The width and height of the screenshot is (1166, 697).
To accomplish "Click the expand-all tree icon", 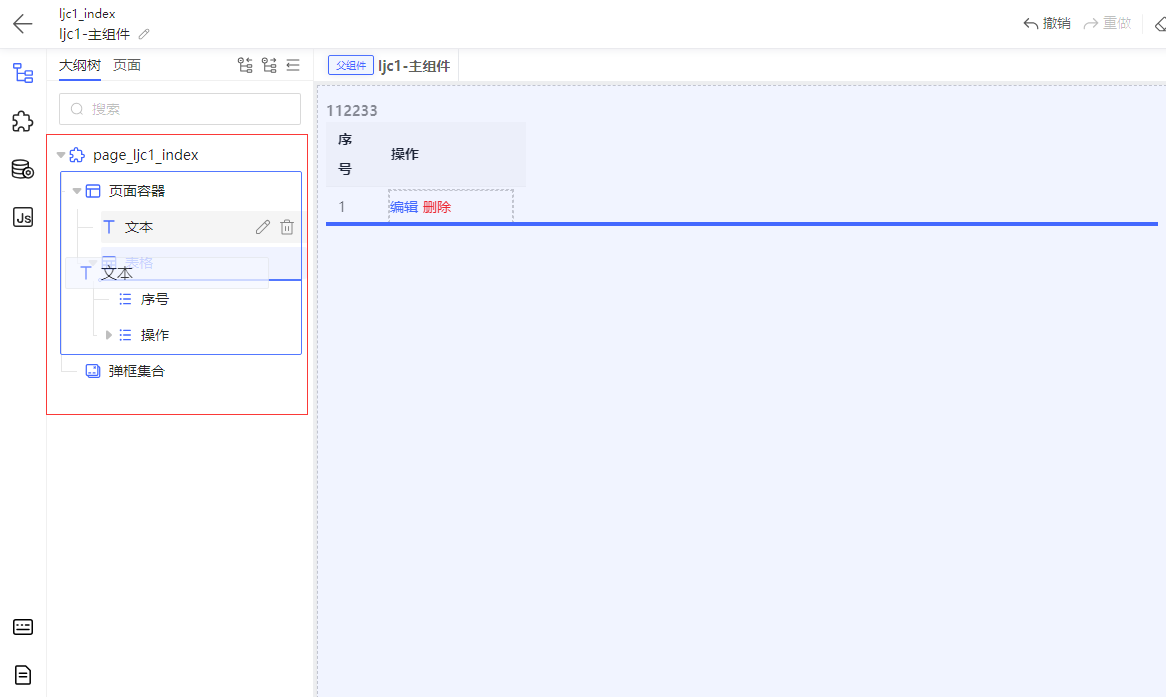I will [245, 65].
